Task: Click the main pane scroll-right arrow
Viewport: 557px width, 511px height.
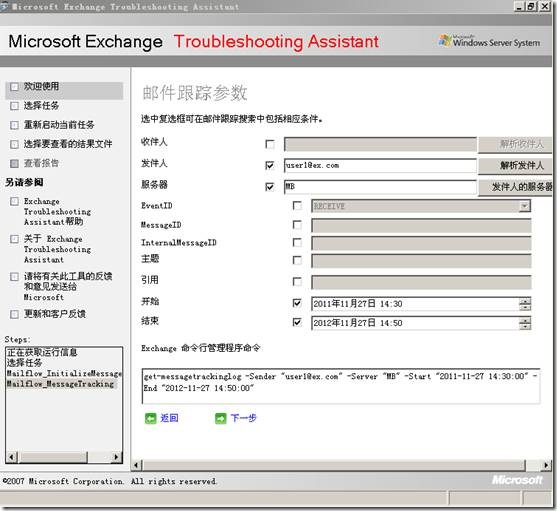Action: coord(546,465)
